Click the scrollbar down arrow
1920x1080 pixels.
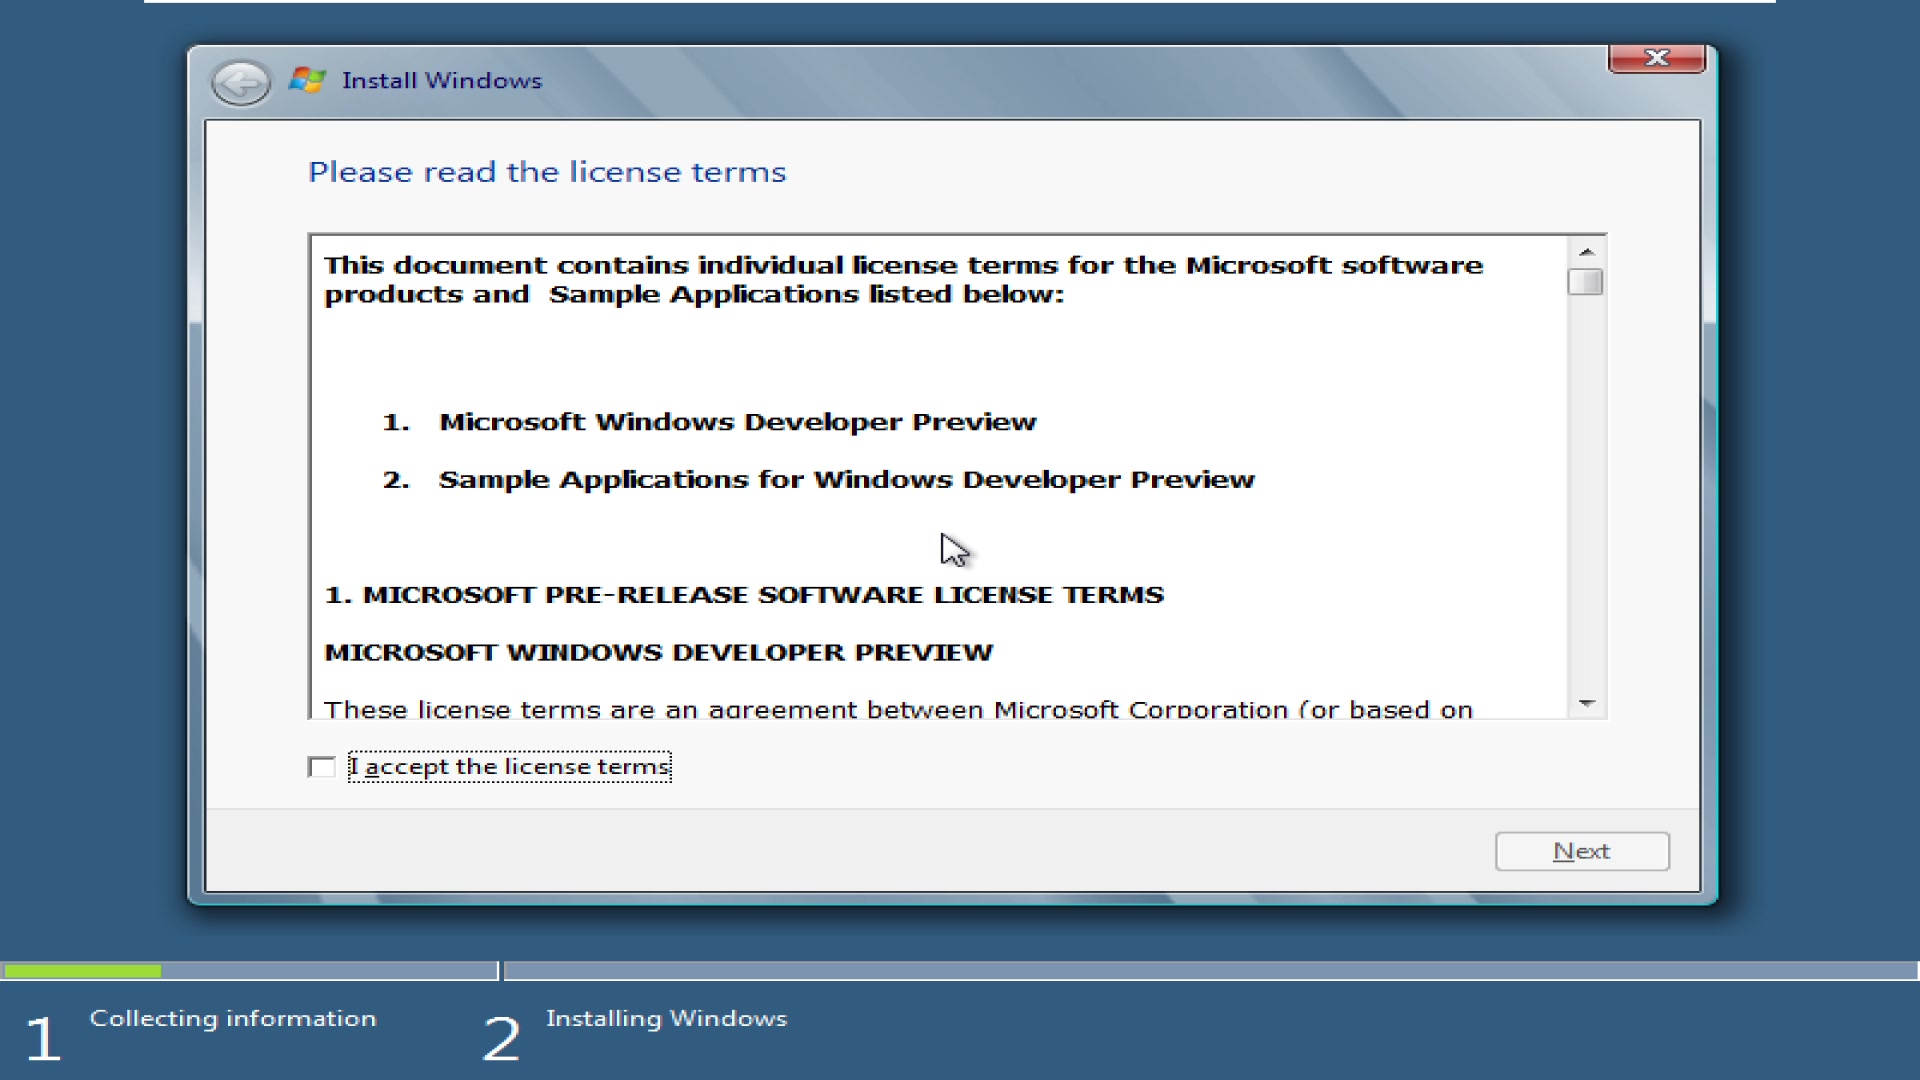coord(1587,703)
